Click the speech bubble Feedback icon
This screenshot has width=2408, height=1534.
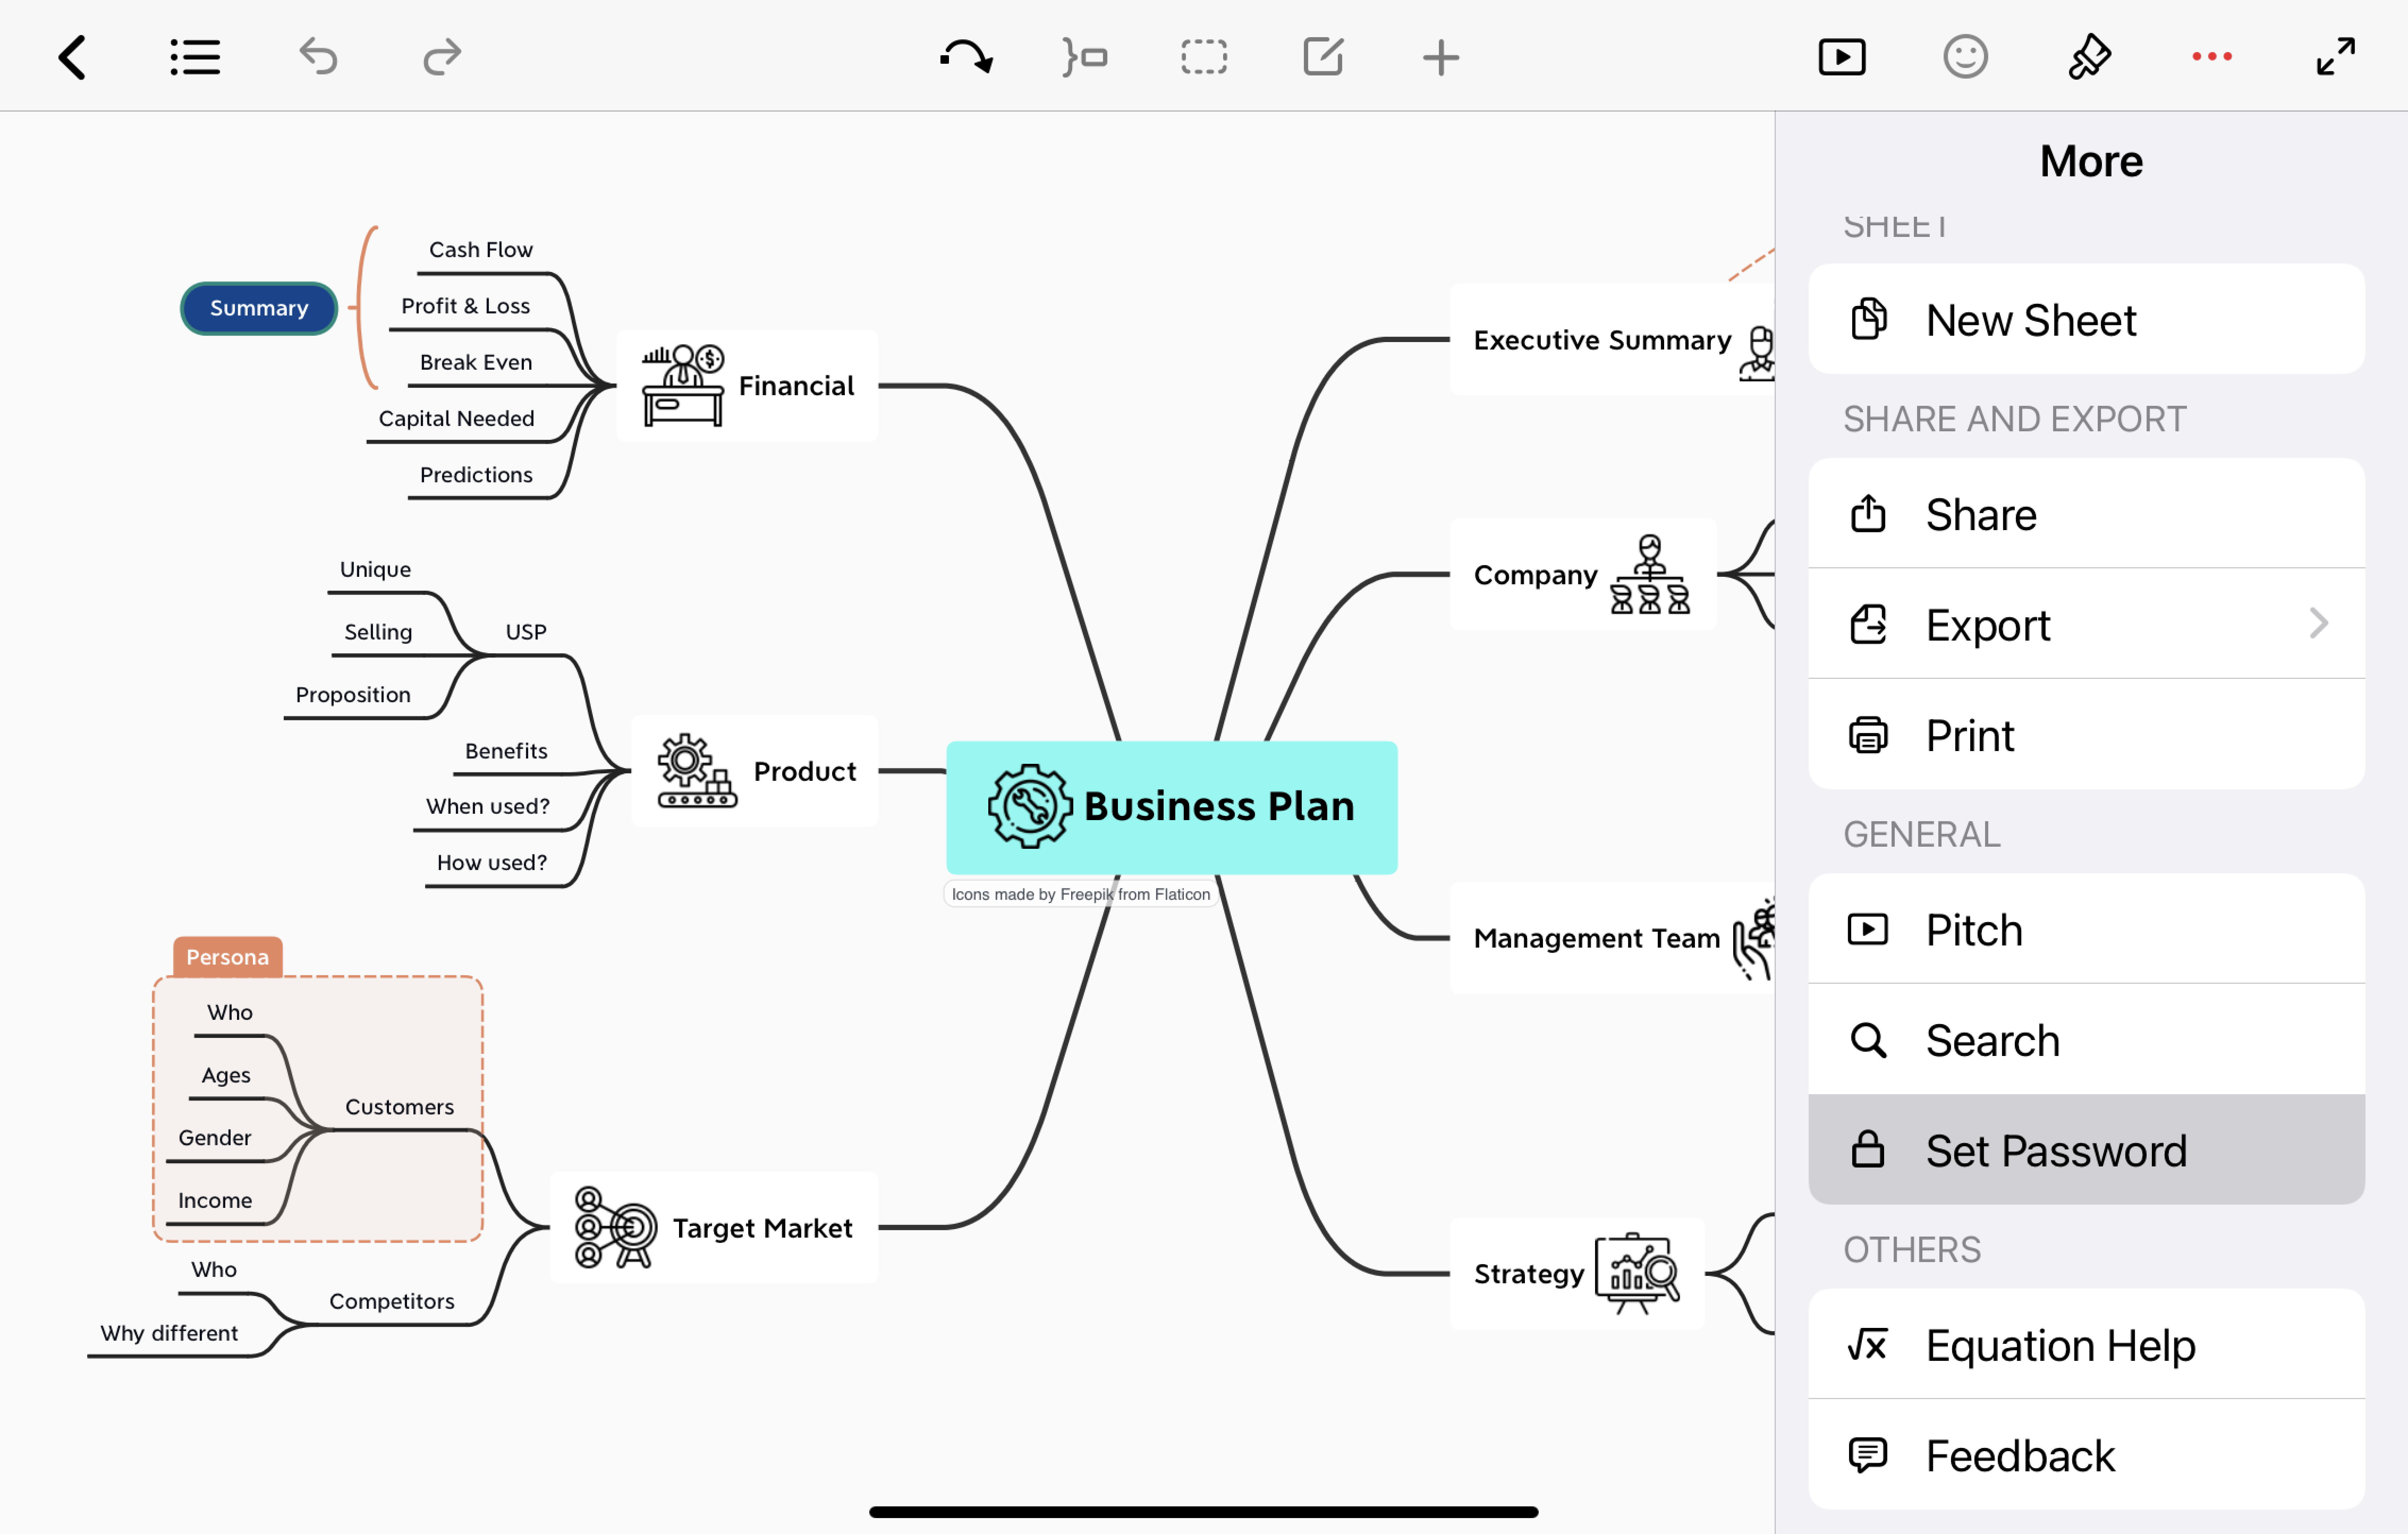click(1868, 1455)
